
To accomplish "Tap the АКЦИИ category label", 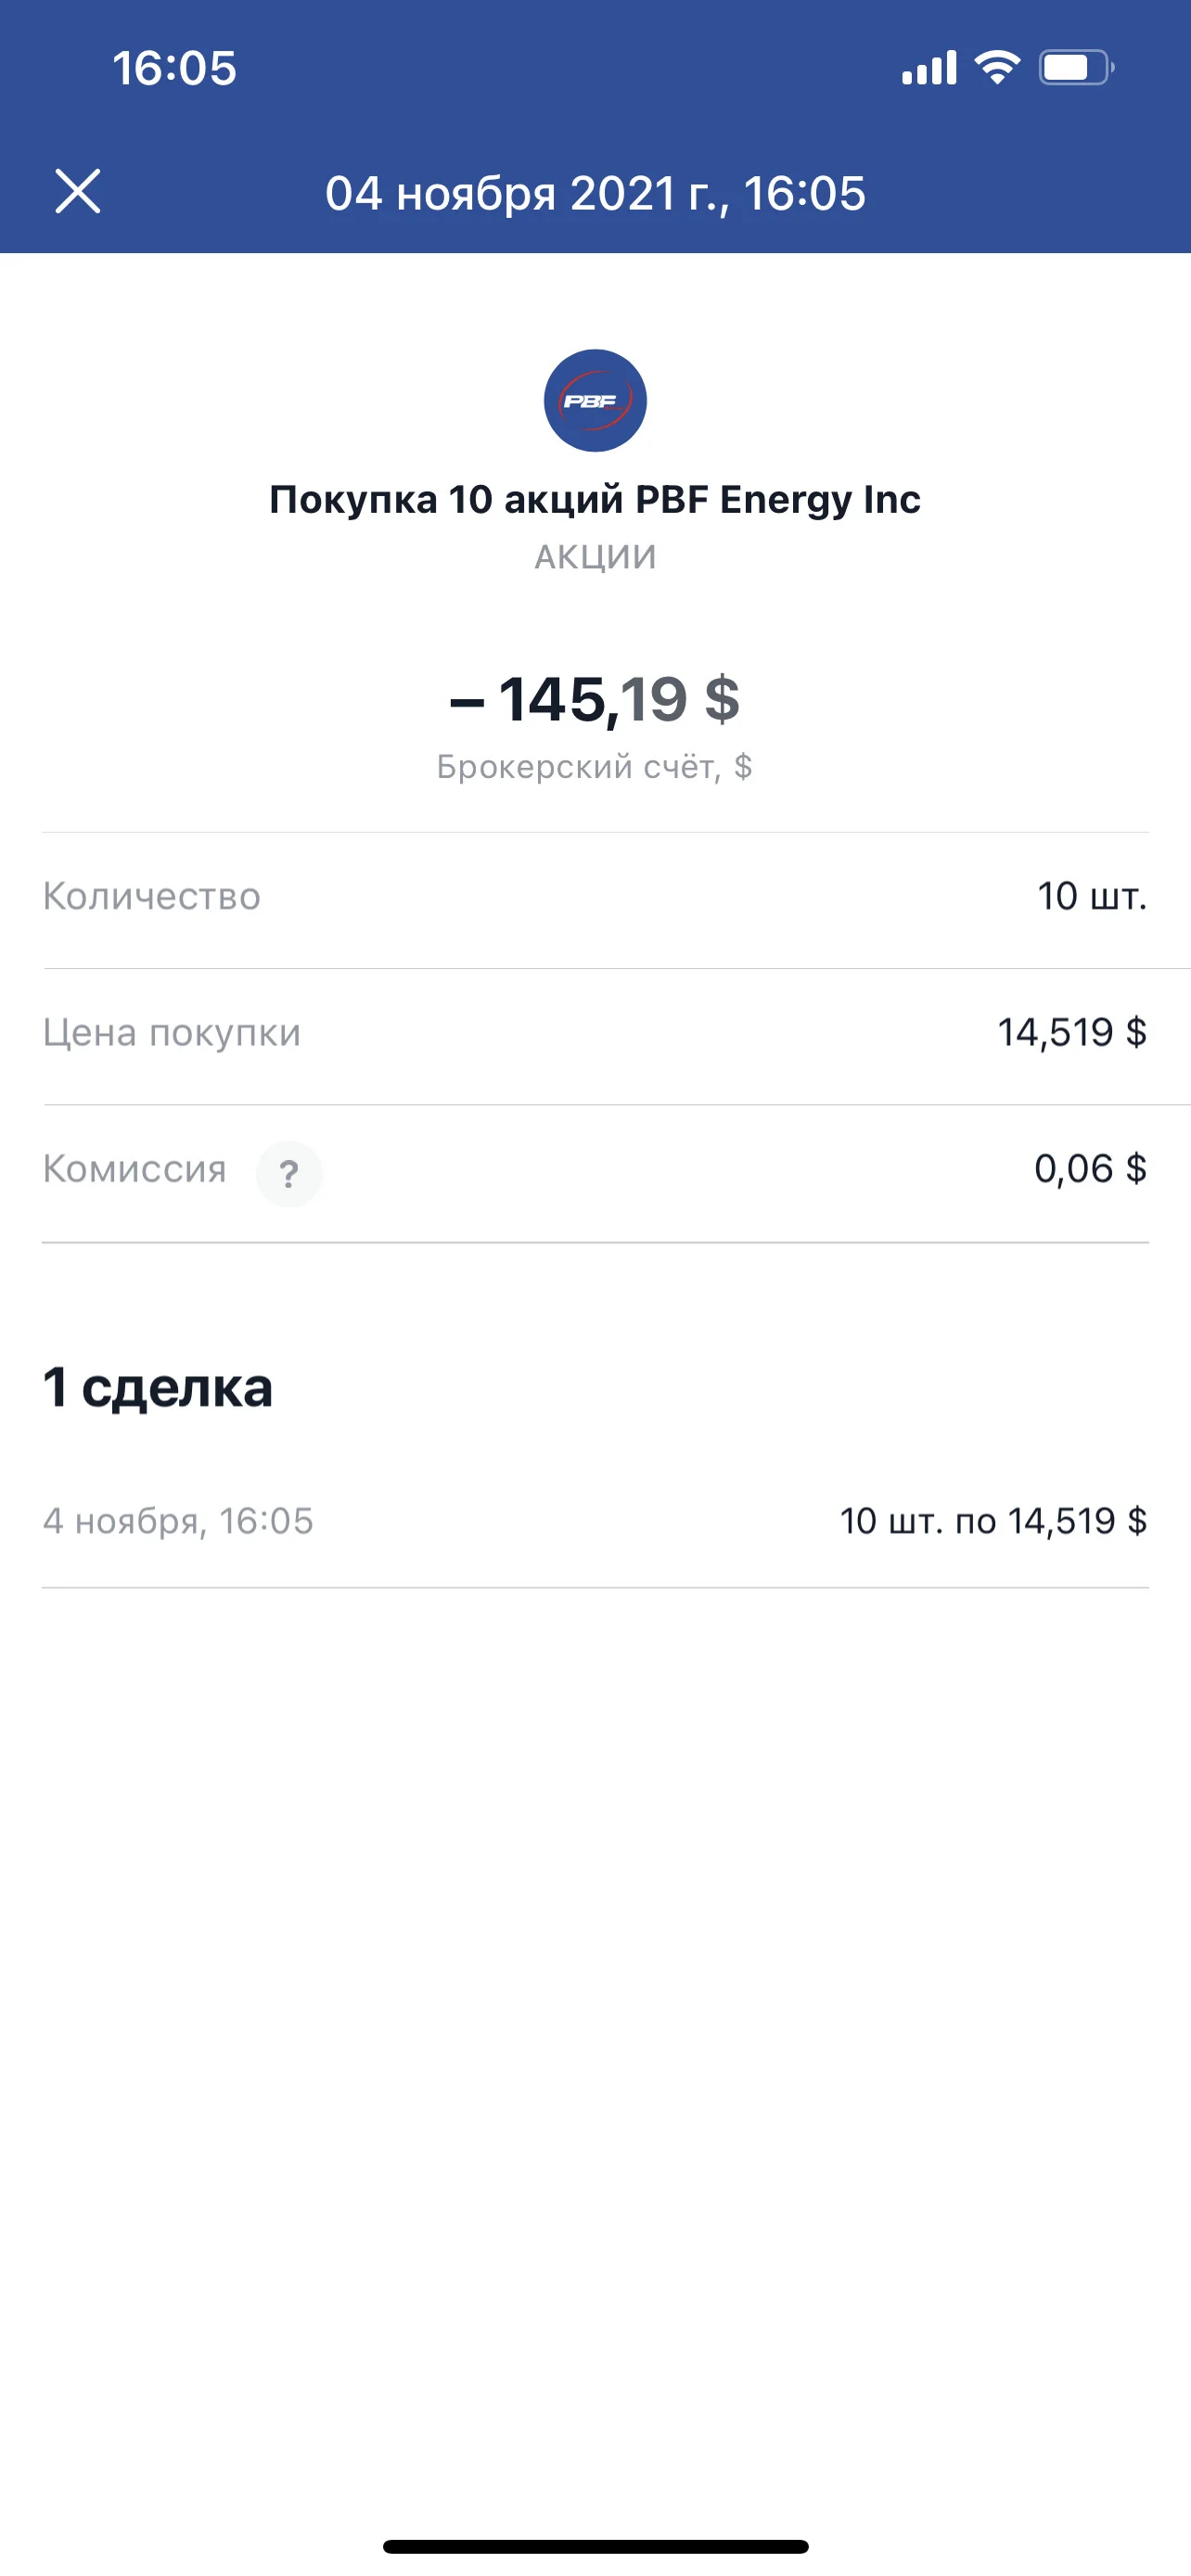I will point(595,556).
